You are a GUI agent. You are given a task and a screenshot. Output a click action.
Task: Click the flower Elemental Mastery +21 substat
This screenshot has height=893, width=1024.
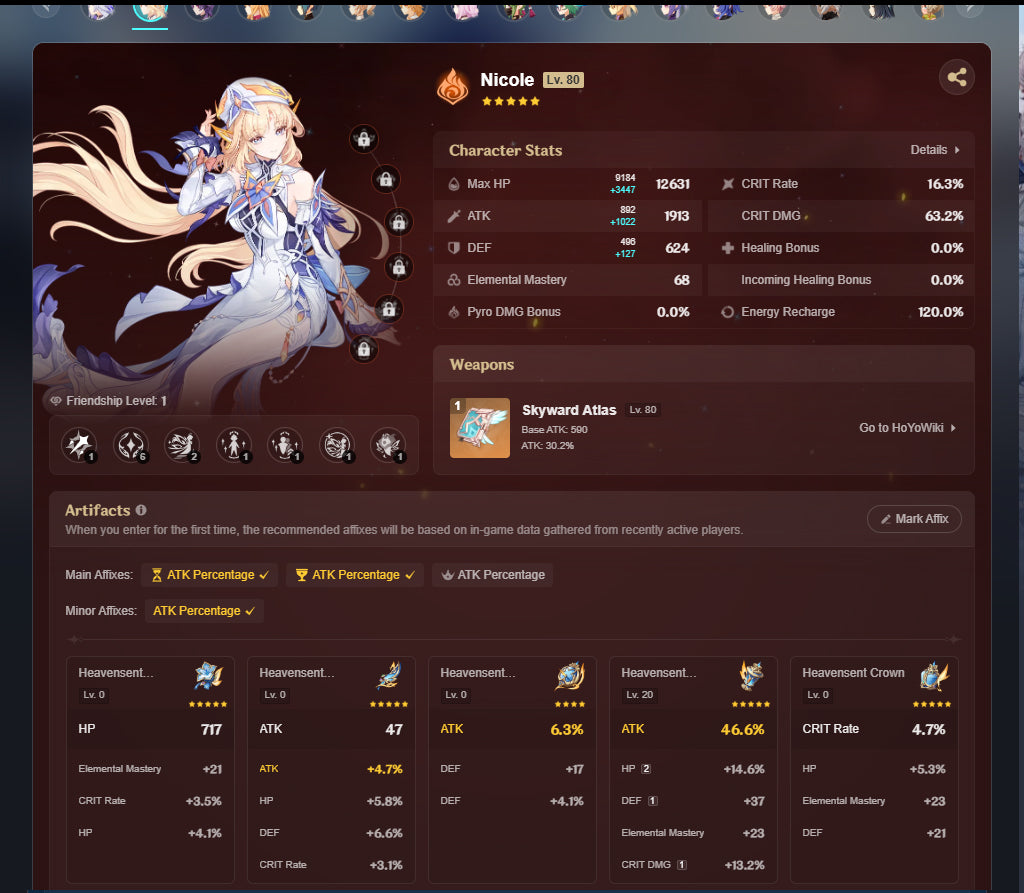click(x=150, y=769)
